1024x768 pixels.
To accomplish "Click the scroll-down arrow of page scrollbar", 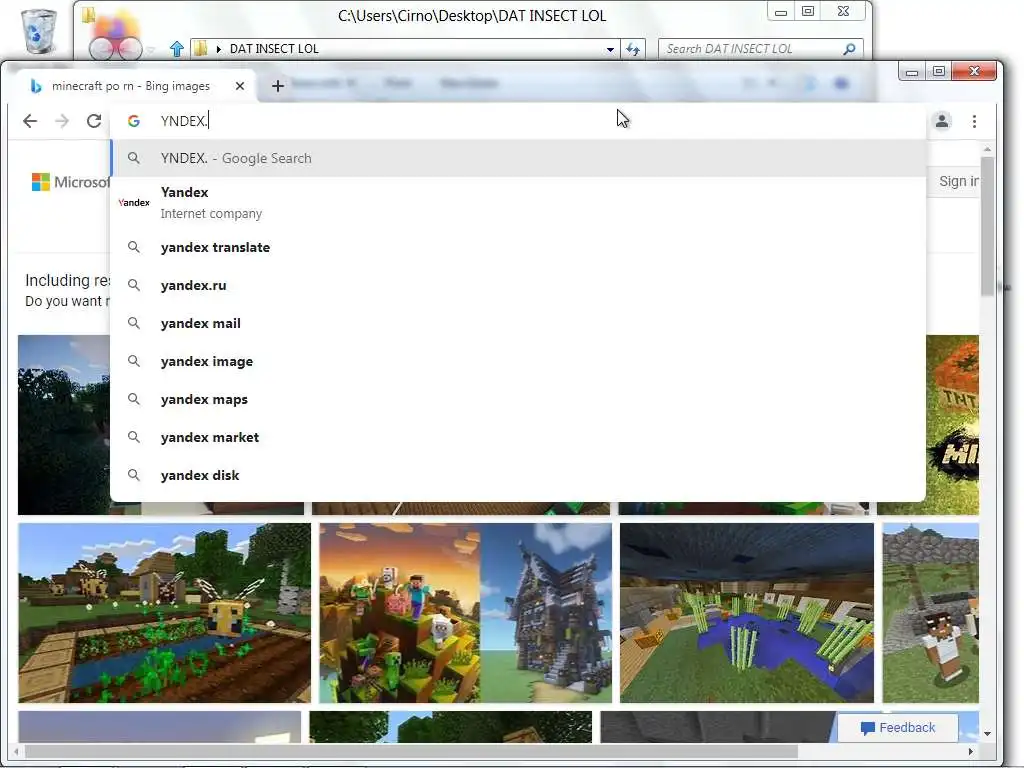I will (987, 734).
